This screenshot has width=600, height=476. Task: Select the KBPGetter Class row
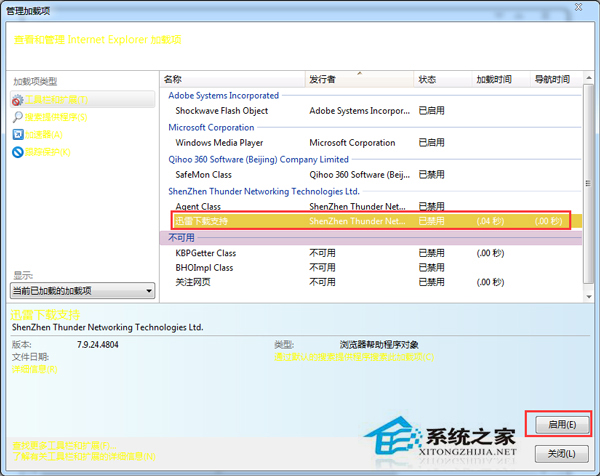205,253
